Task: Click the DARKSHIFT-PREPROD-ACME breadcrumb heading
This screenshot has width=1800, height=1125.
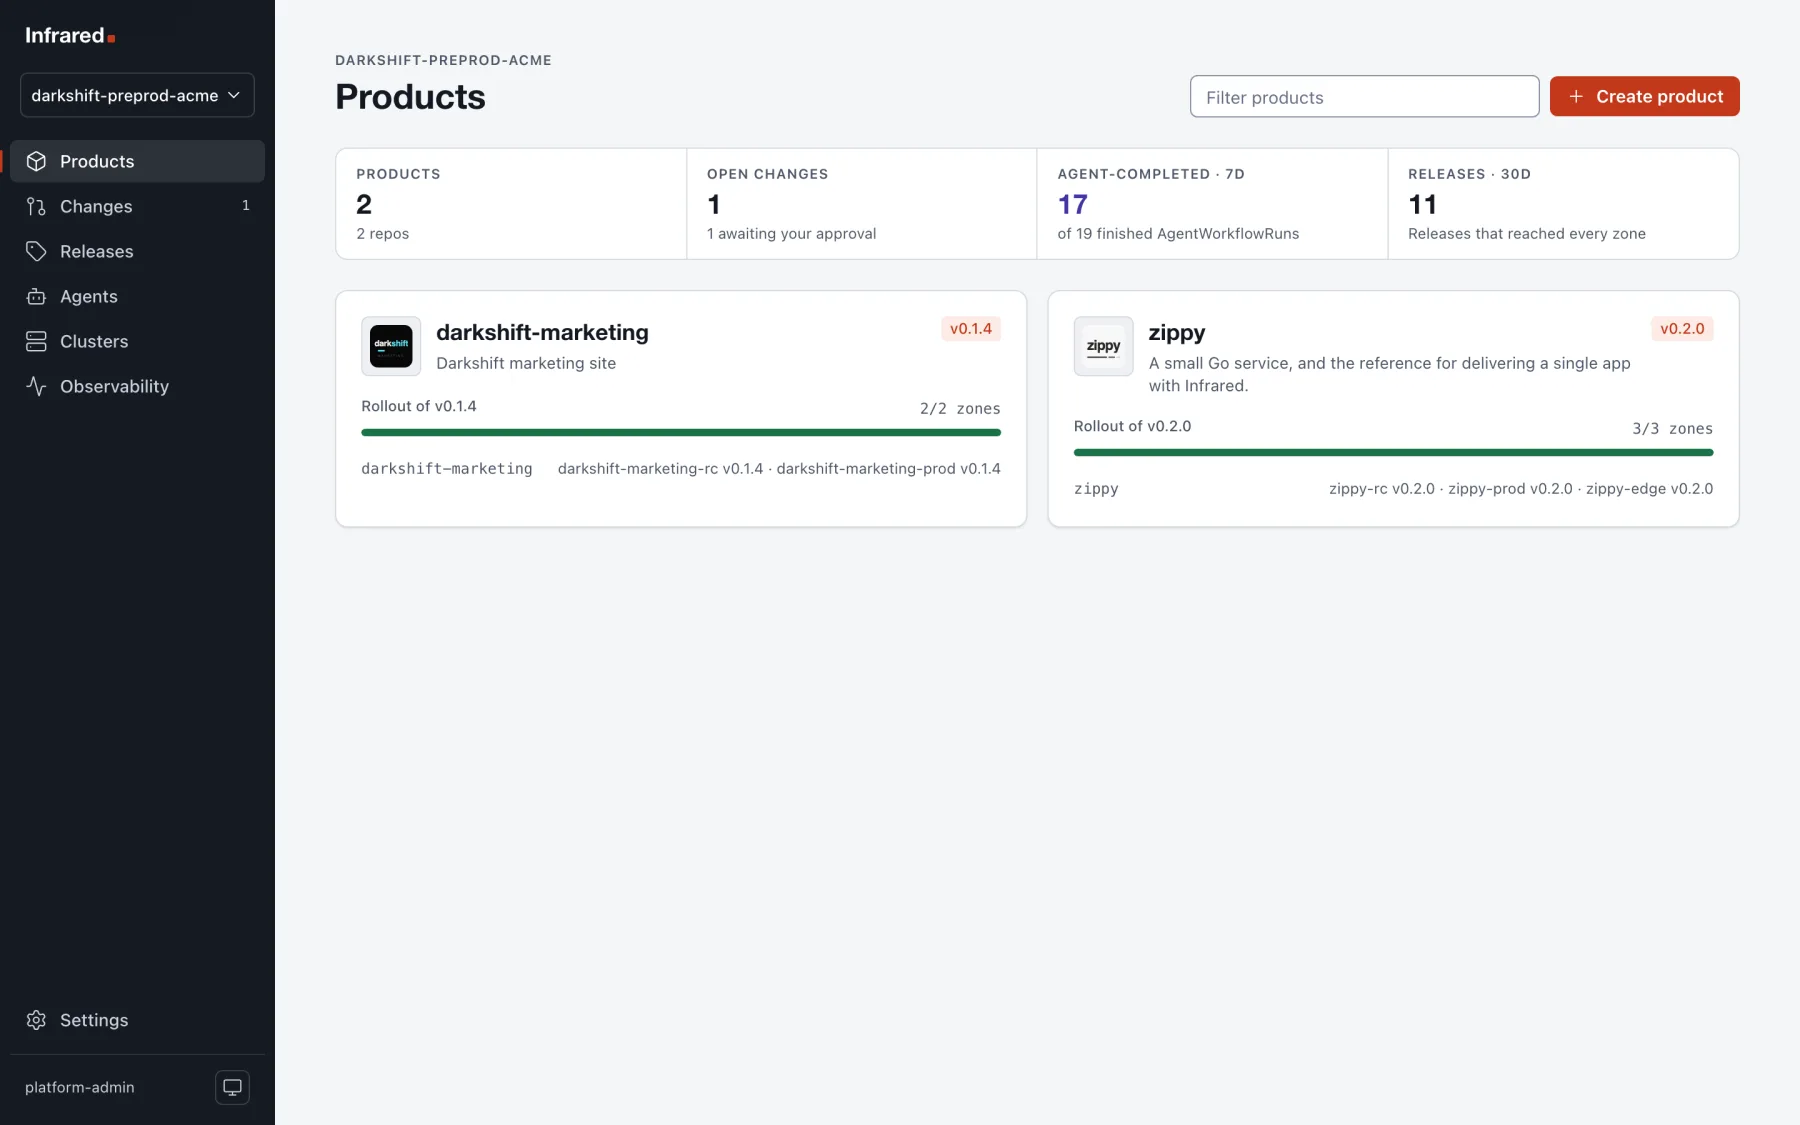Action: [443, 60]
